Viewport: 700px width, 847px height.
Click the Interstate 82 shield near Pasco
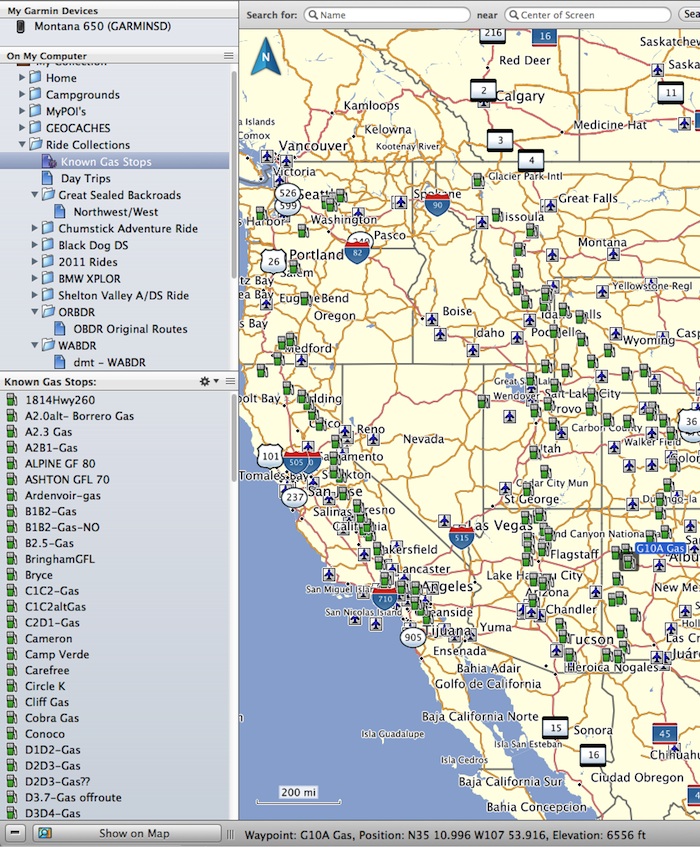pyautogui.click(x=357, y=253)
